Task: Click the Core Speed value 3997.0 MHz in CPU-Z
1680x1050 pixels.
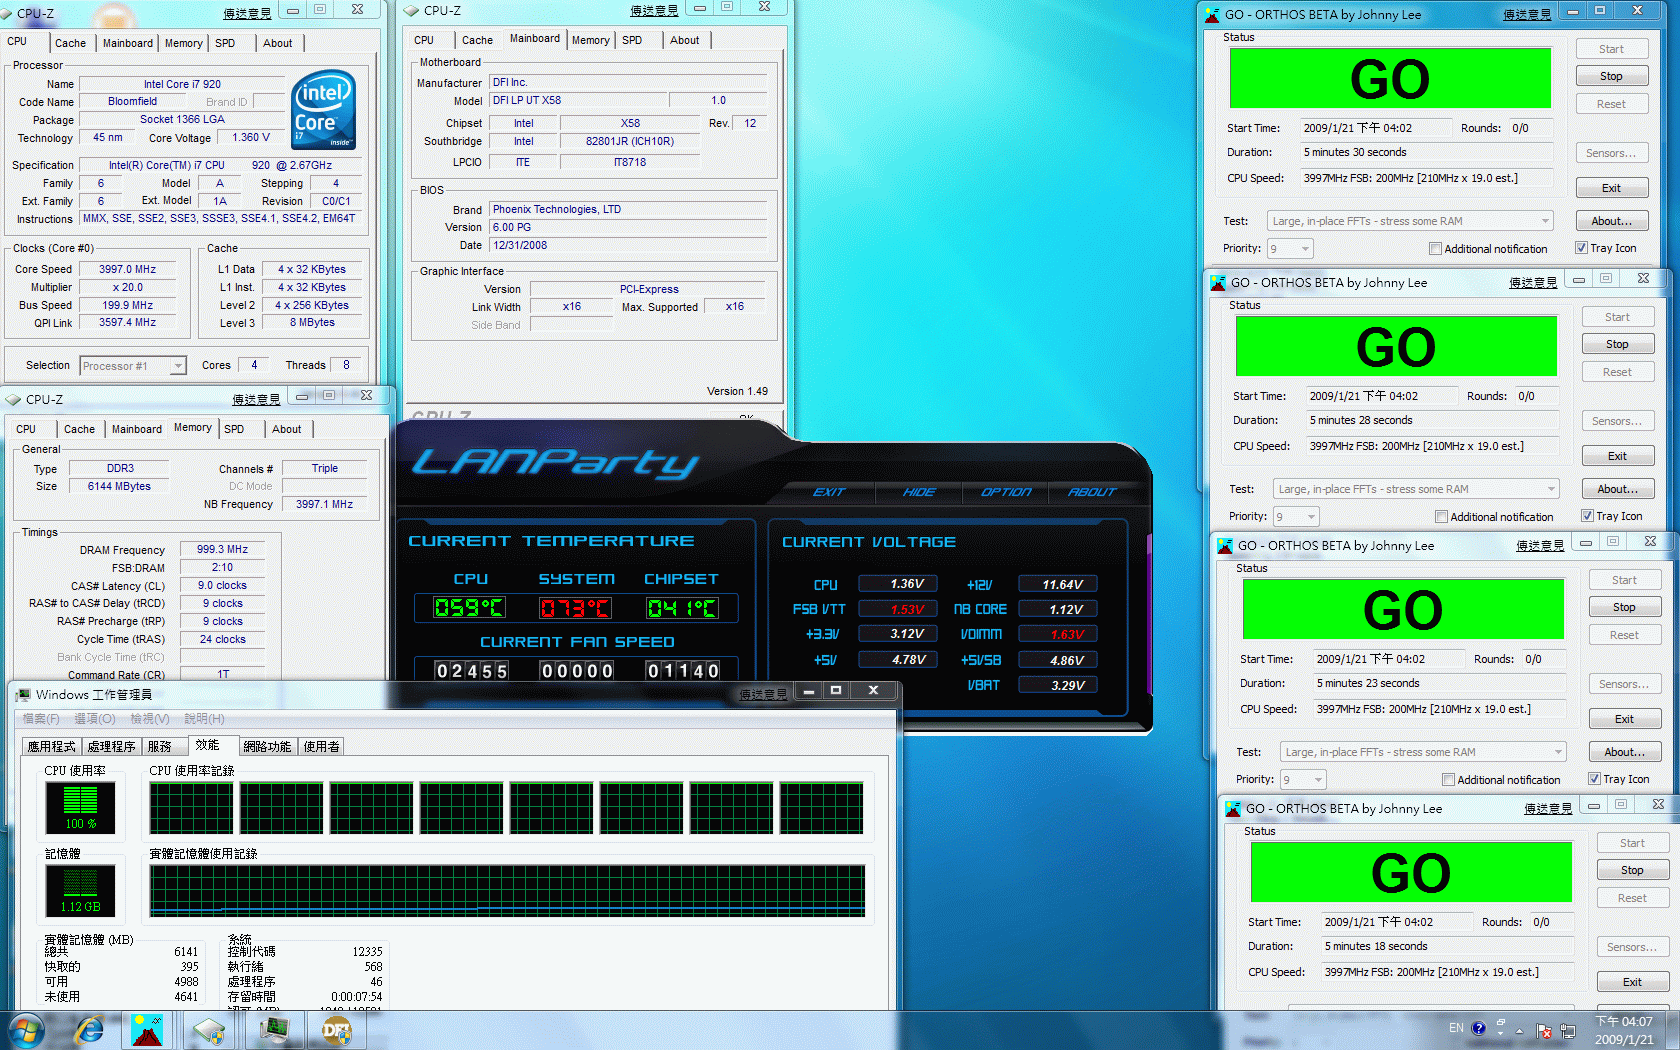Action: [x=127, y=269]
